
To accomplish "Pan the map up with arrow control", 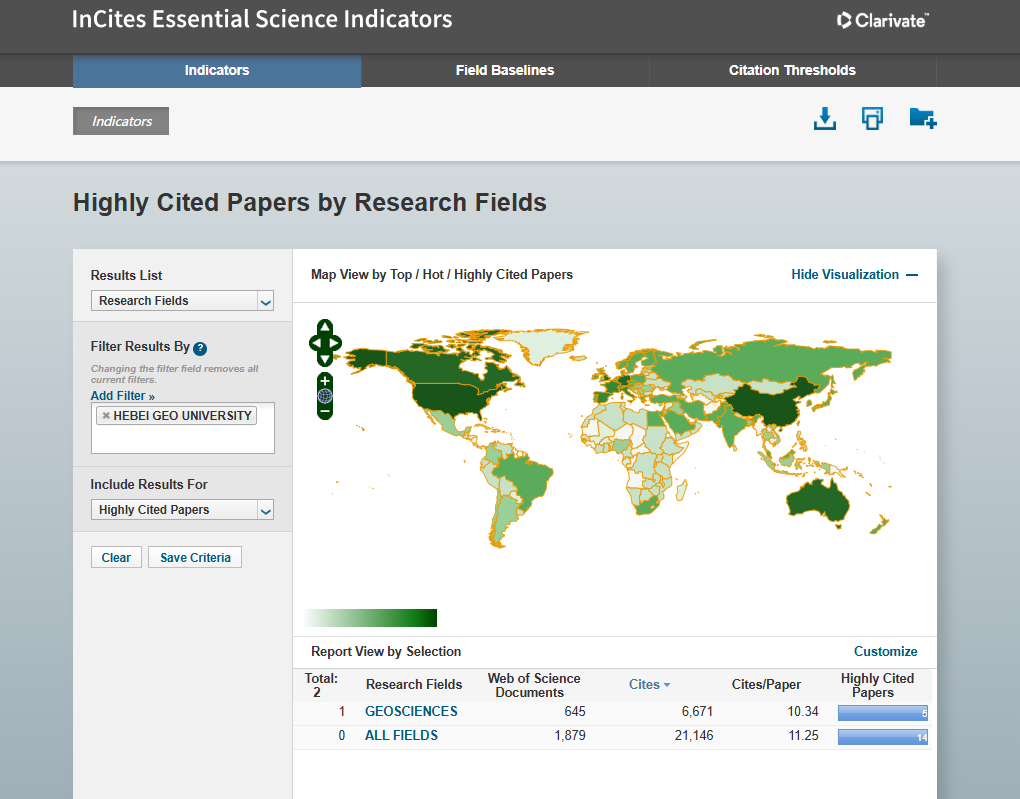I will tap(325, 327).
